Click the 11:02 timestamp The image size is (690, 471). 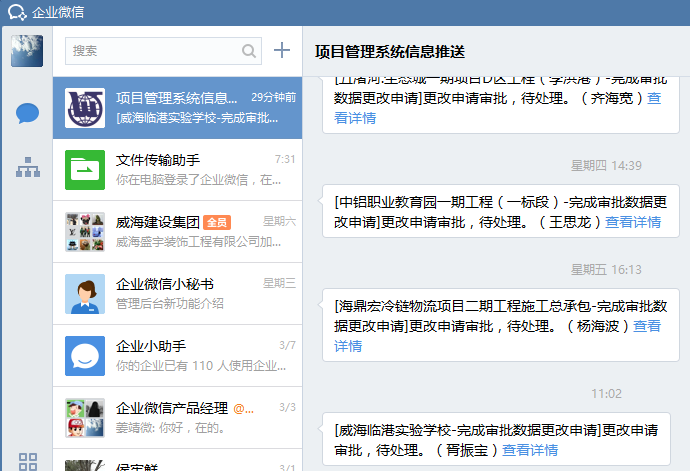click(606, 394)
